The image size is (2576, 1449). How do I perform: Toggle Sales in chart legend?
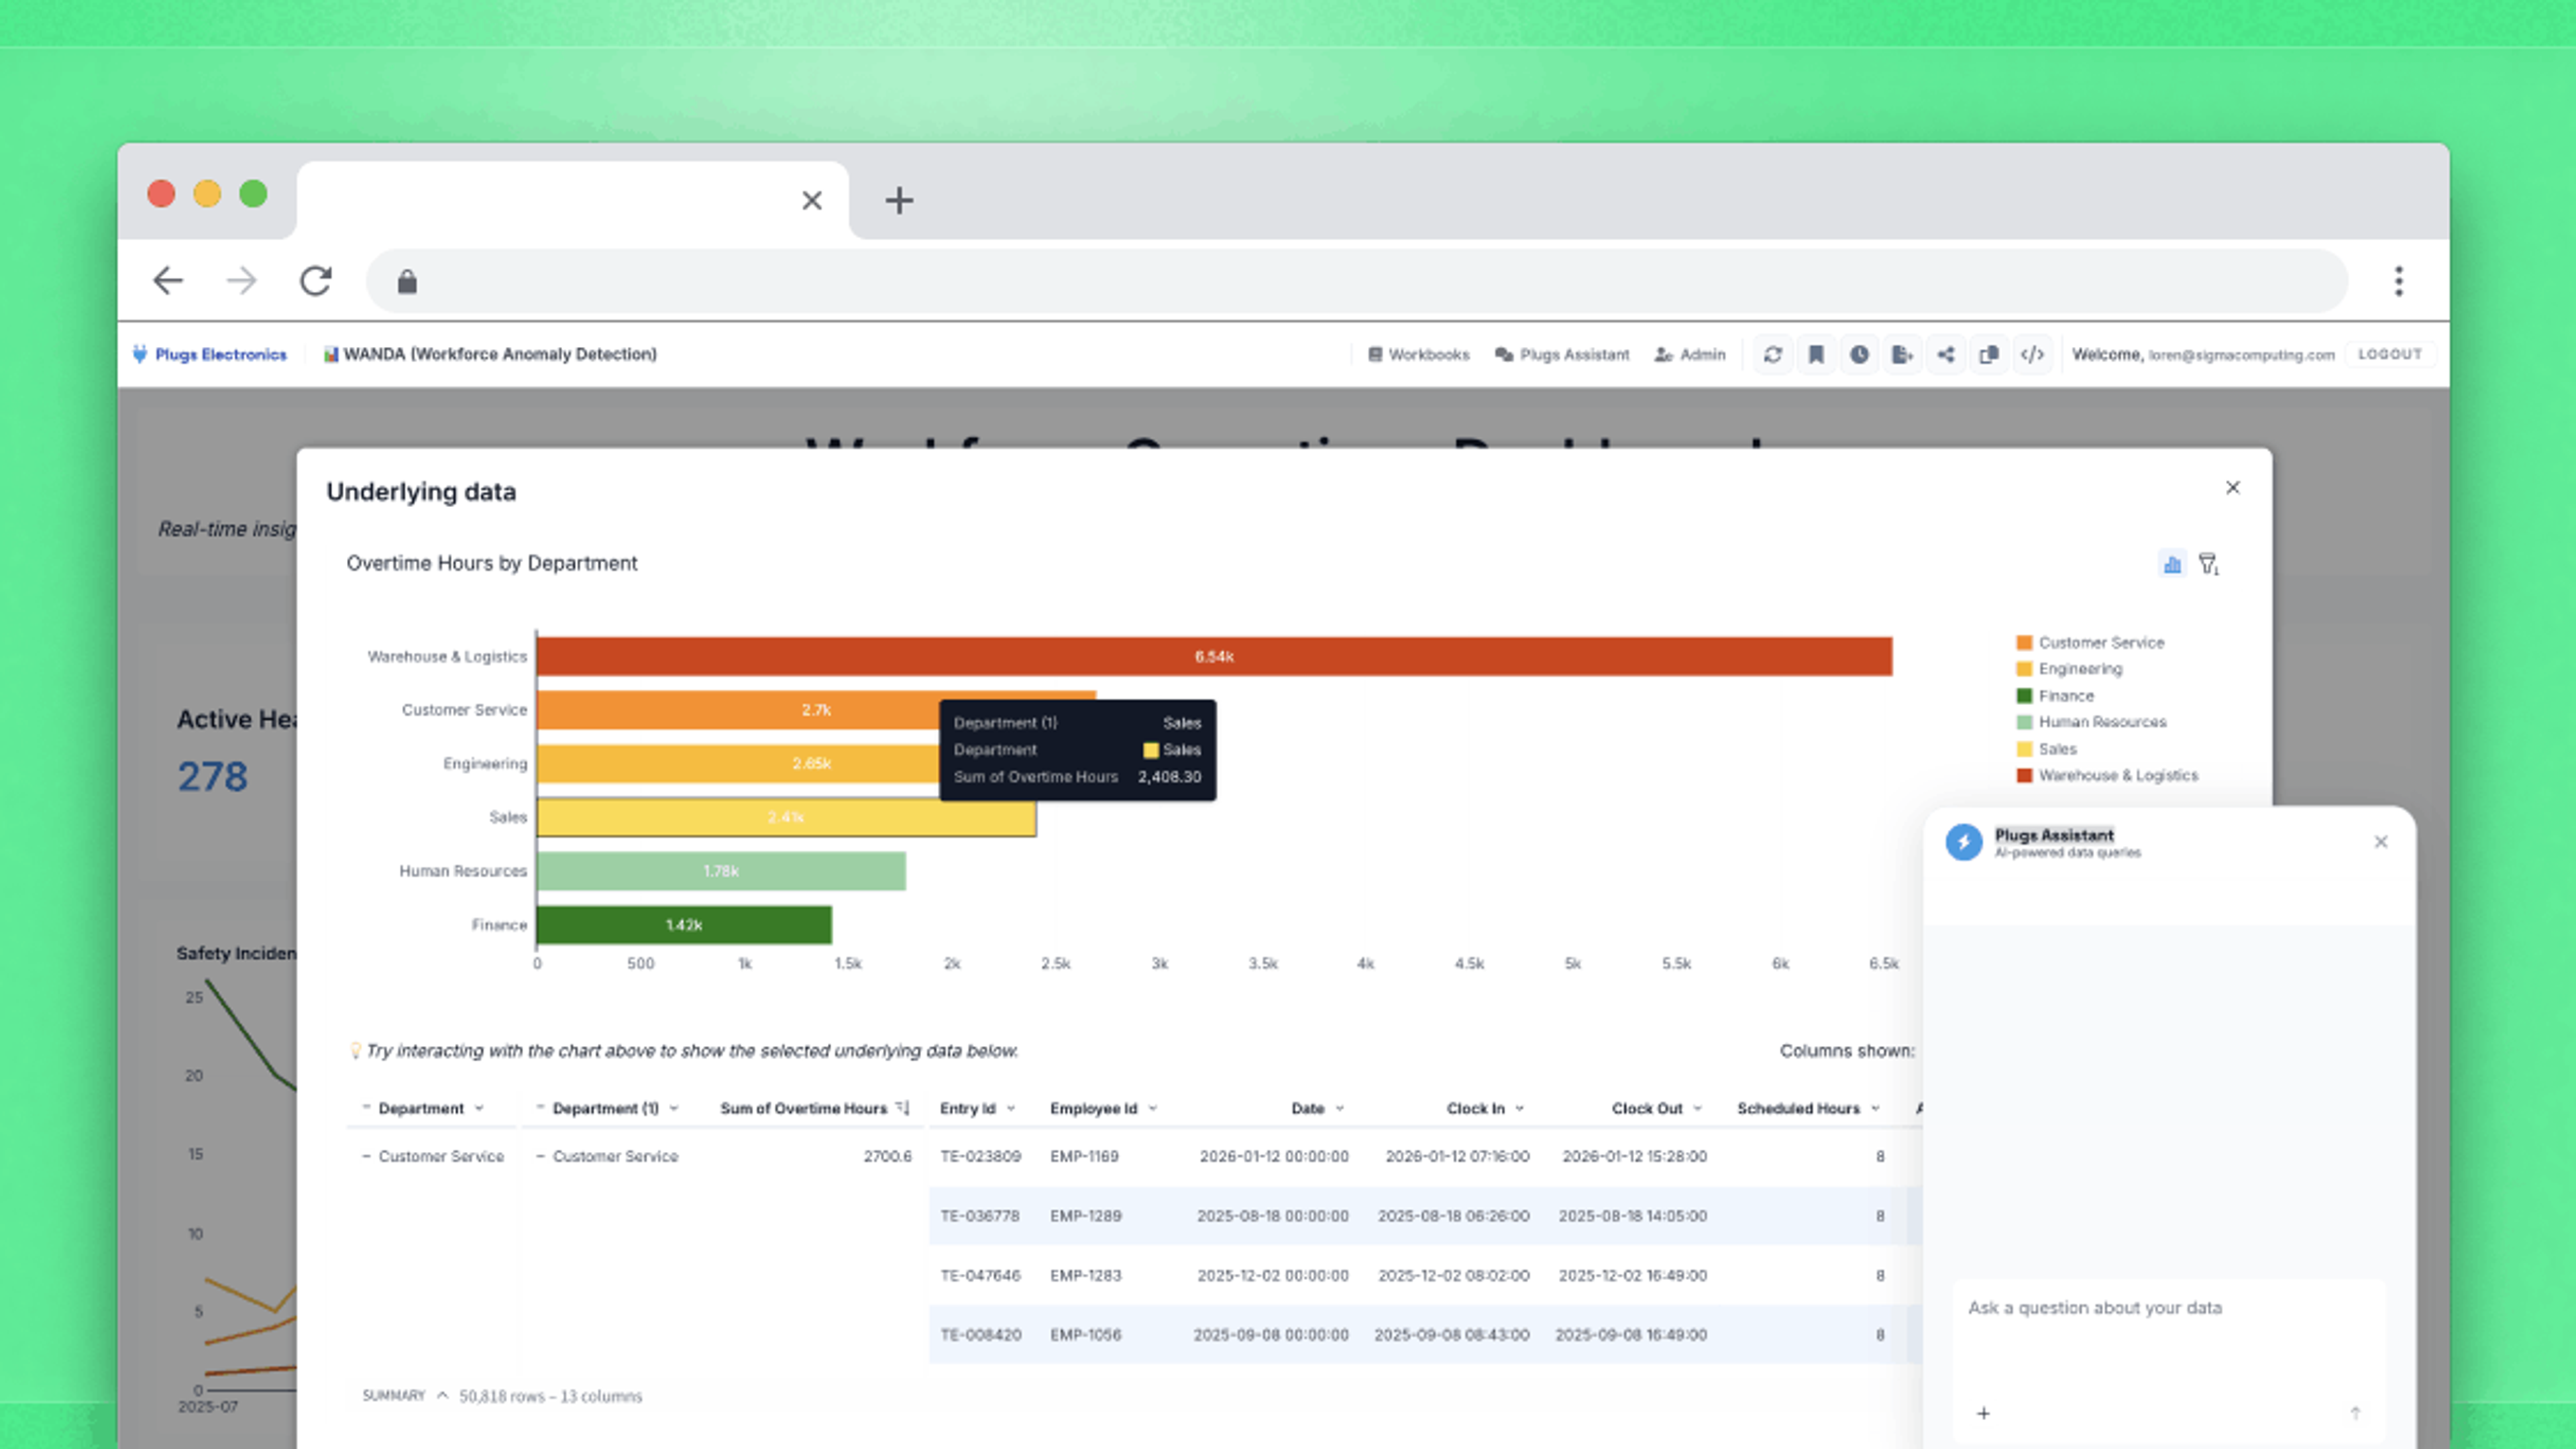2047,749
